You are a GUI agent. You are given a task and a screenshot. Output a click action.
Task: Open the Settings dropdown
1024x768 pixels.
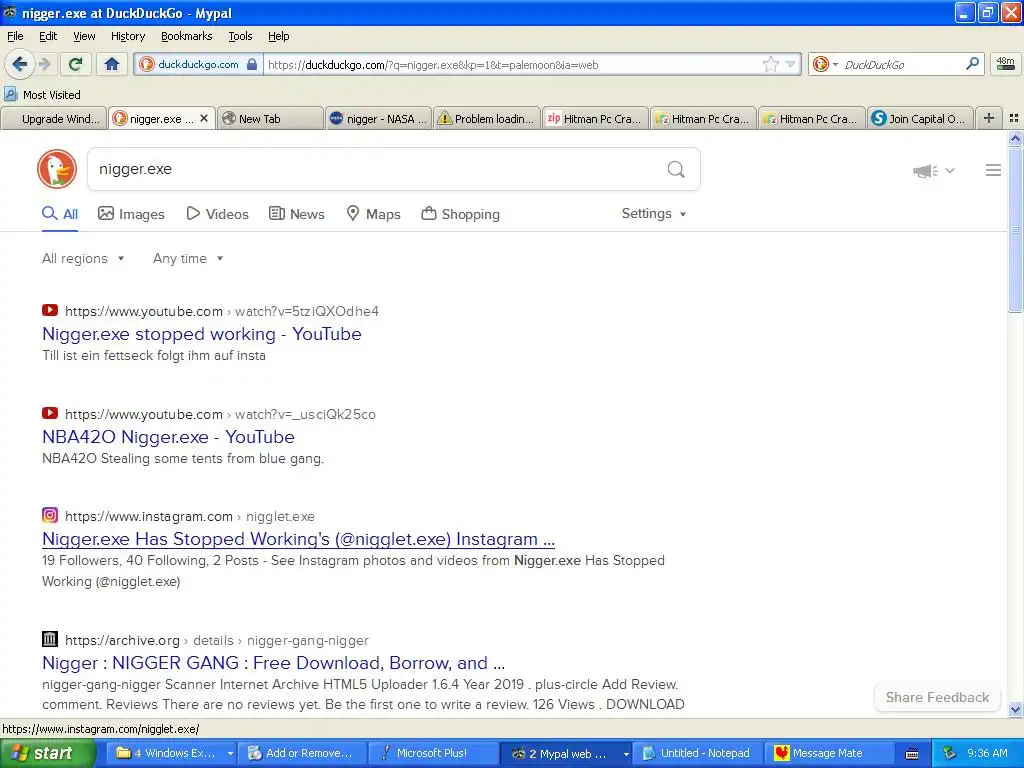click(654, 214)
